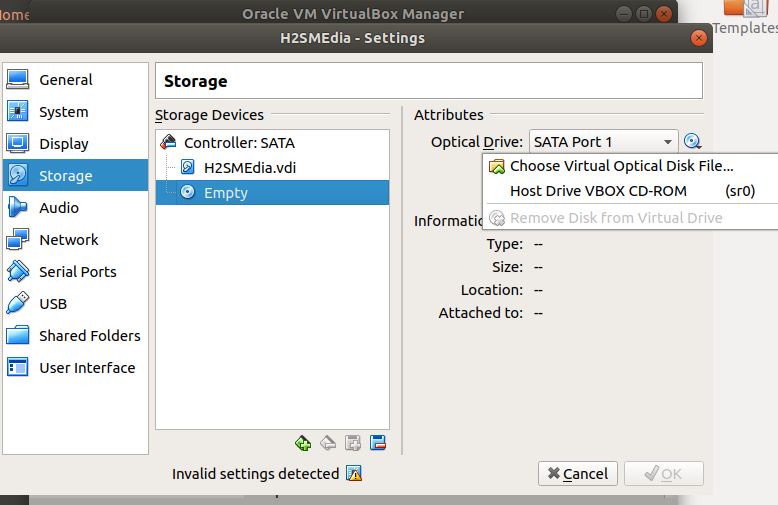
Task: Click the Location label
Action: pos(492,290)
